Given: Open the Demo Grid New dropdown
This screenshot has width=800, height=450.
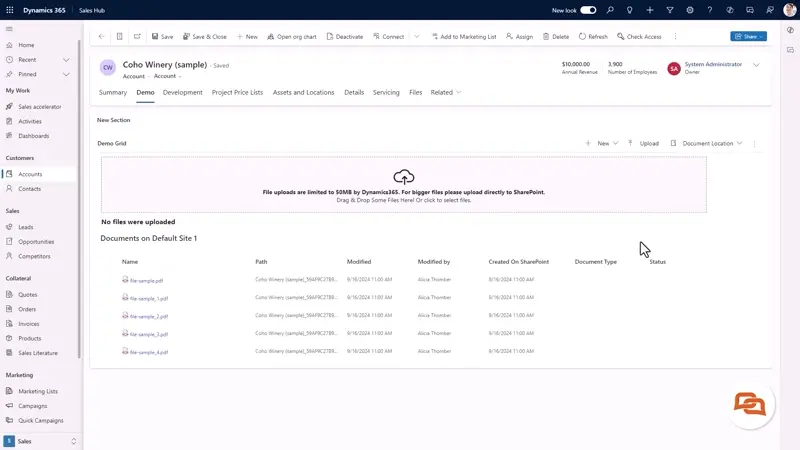Looking at the screenshot, I should 603,143.
